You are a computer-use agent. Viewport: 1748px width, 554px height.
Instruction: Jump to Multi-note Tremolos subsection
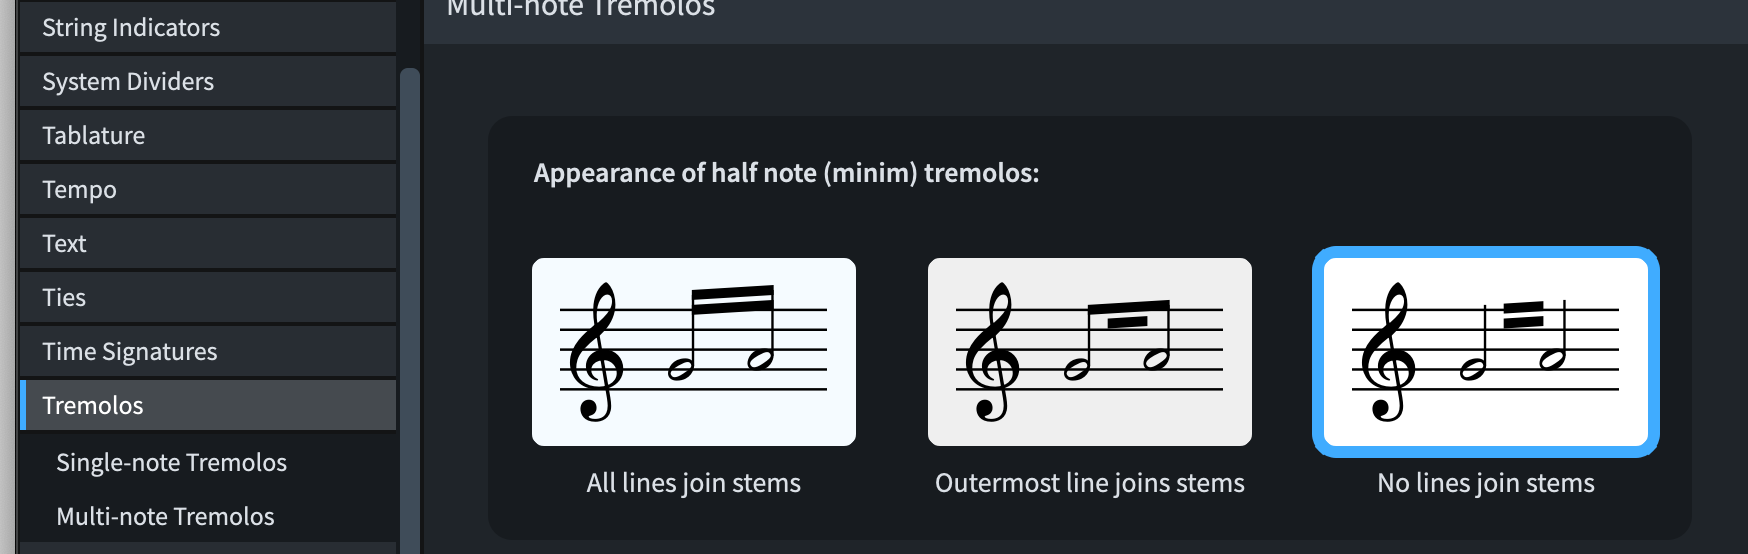pyautogui.click(x=165, y=516)
